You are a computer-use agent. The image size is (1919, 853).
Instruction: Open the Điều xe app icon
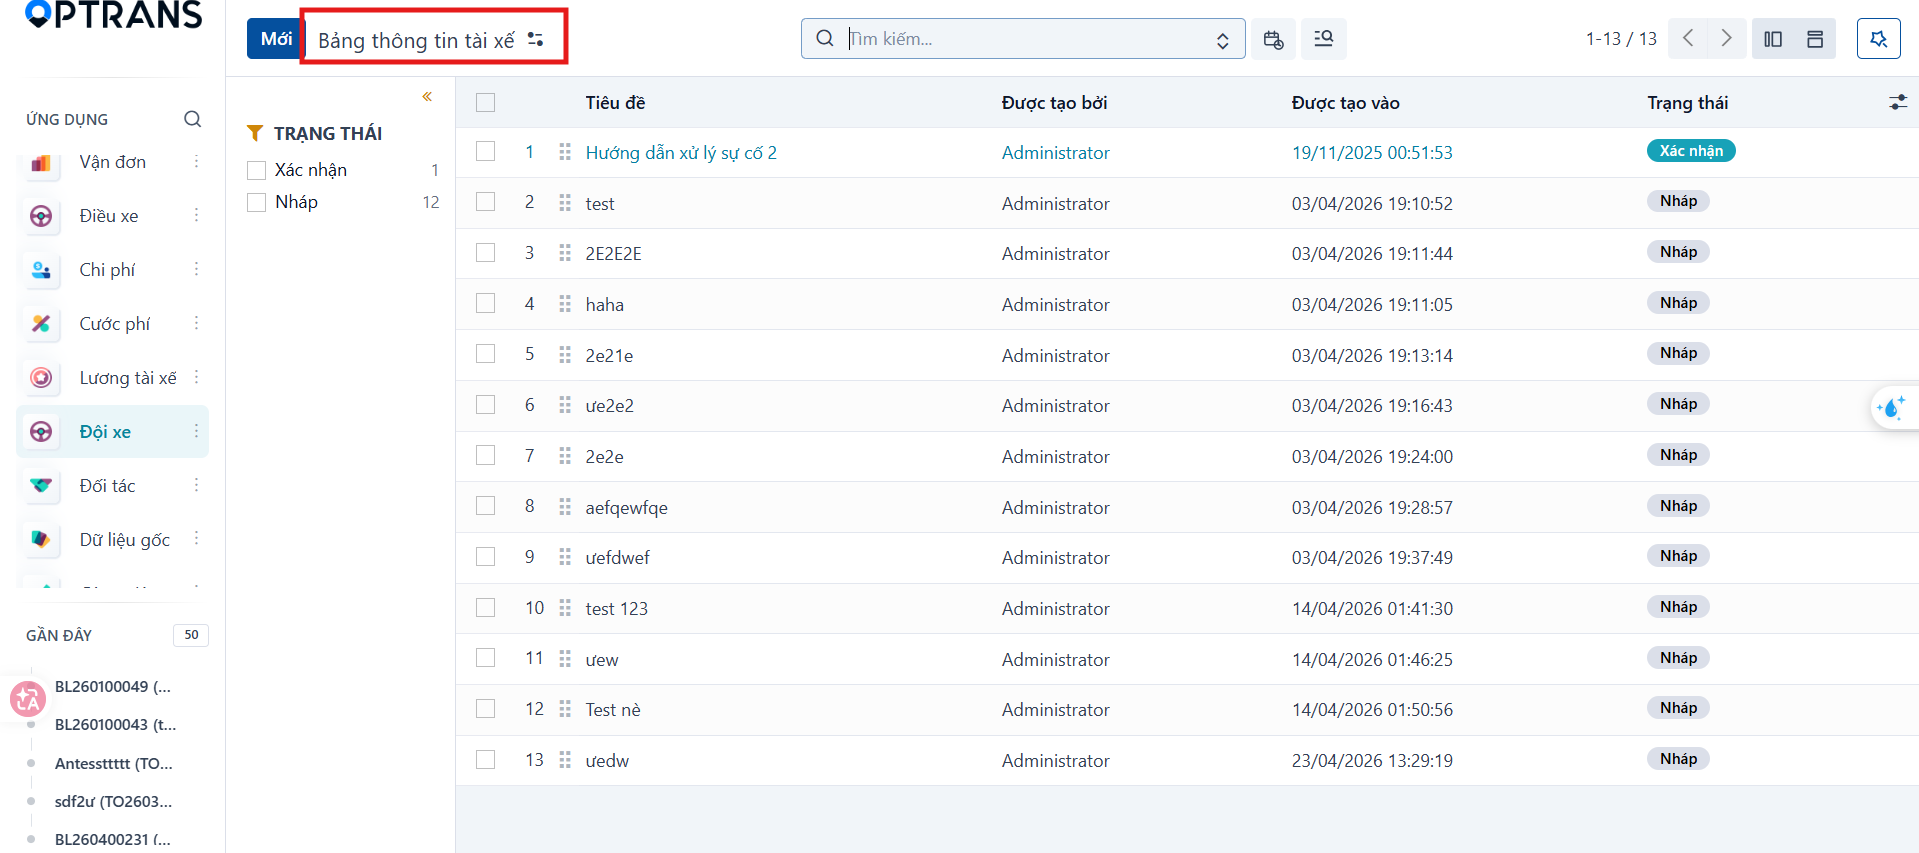pos(41,216)
